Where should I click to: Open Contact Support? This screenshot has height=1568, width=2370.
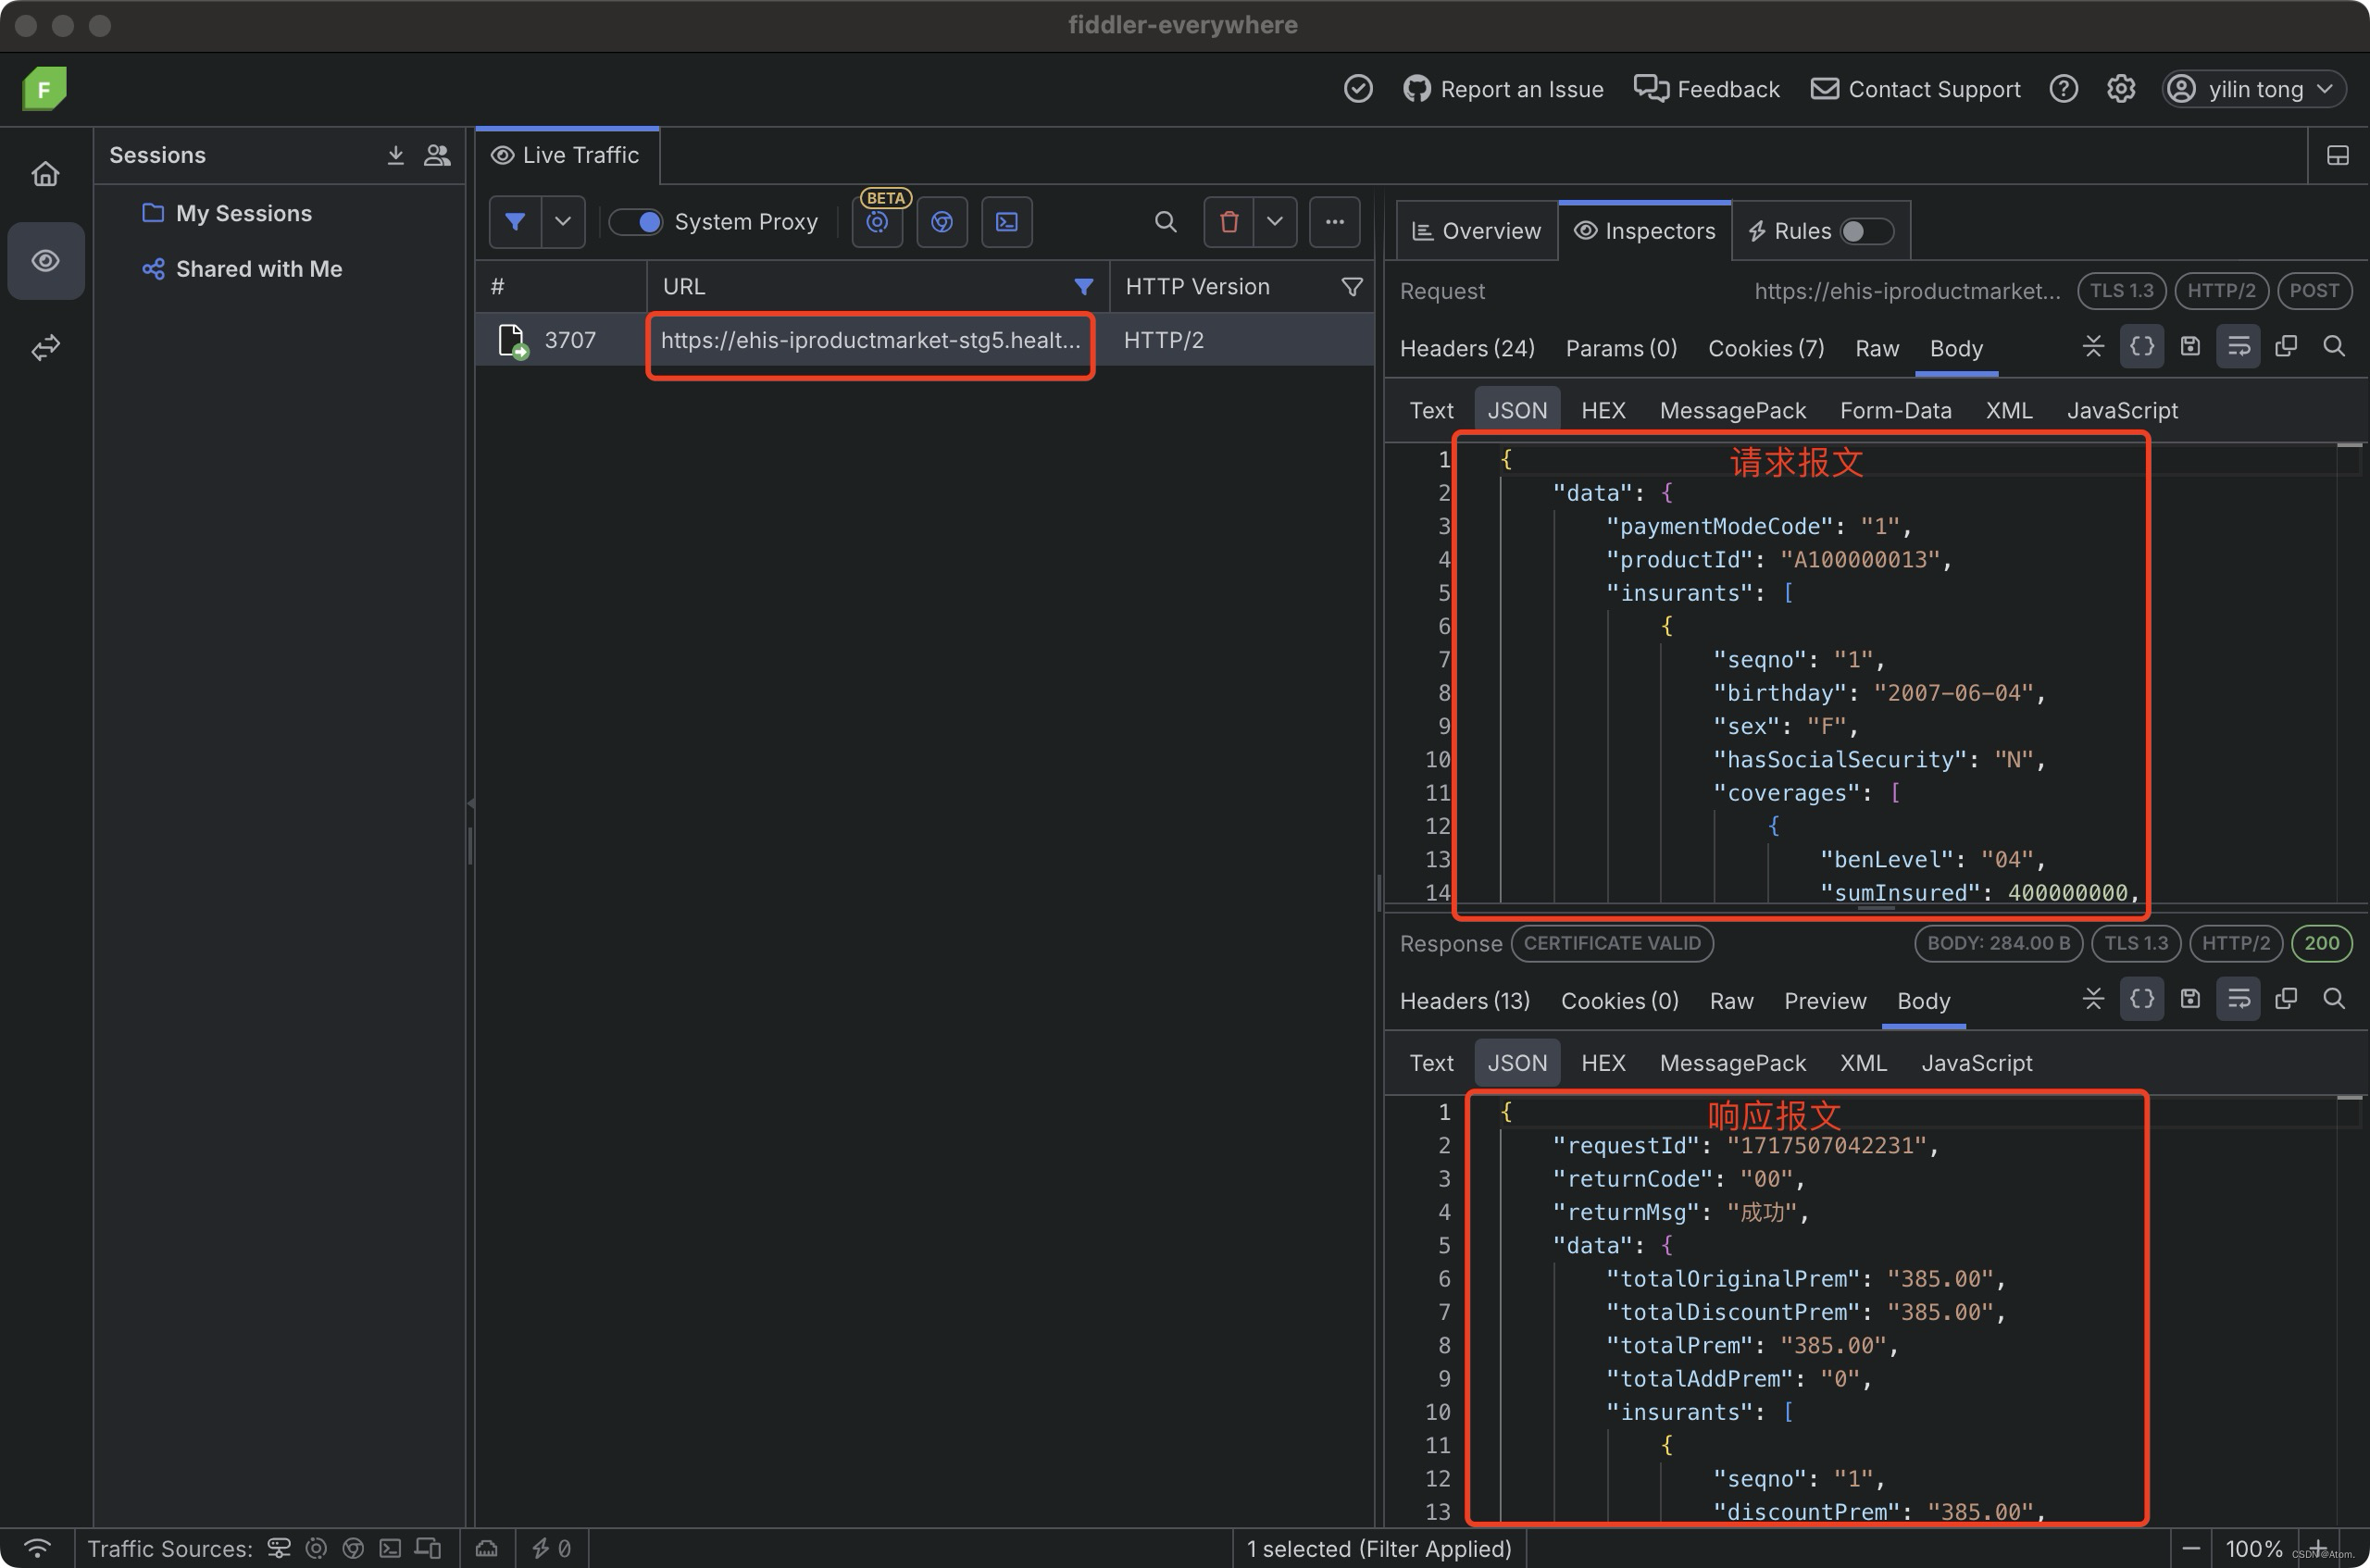click(x=1913, y=88)
